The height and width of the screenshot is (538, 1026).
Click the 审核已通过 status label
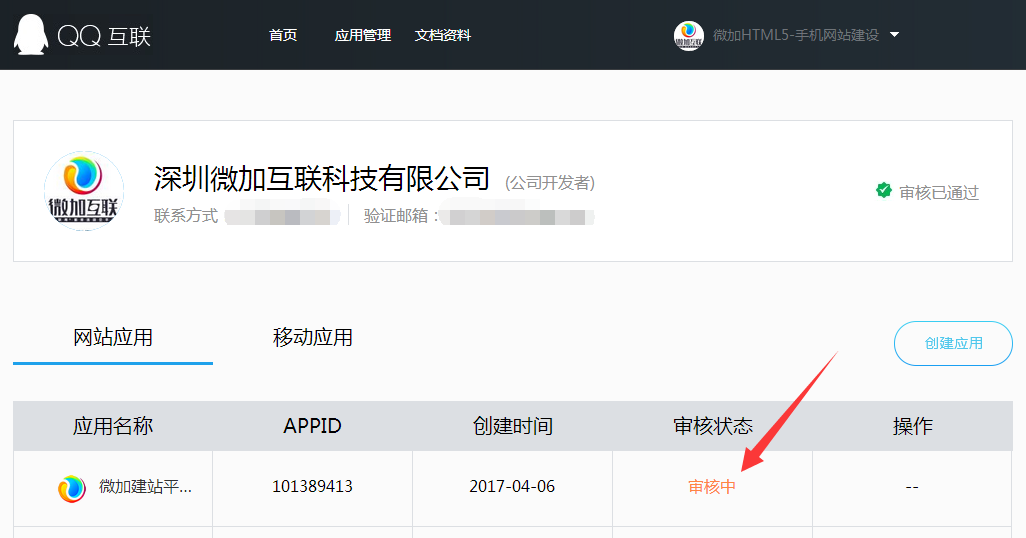pyautogui.click(x=938, y=192)
